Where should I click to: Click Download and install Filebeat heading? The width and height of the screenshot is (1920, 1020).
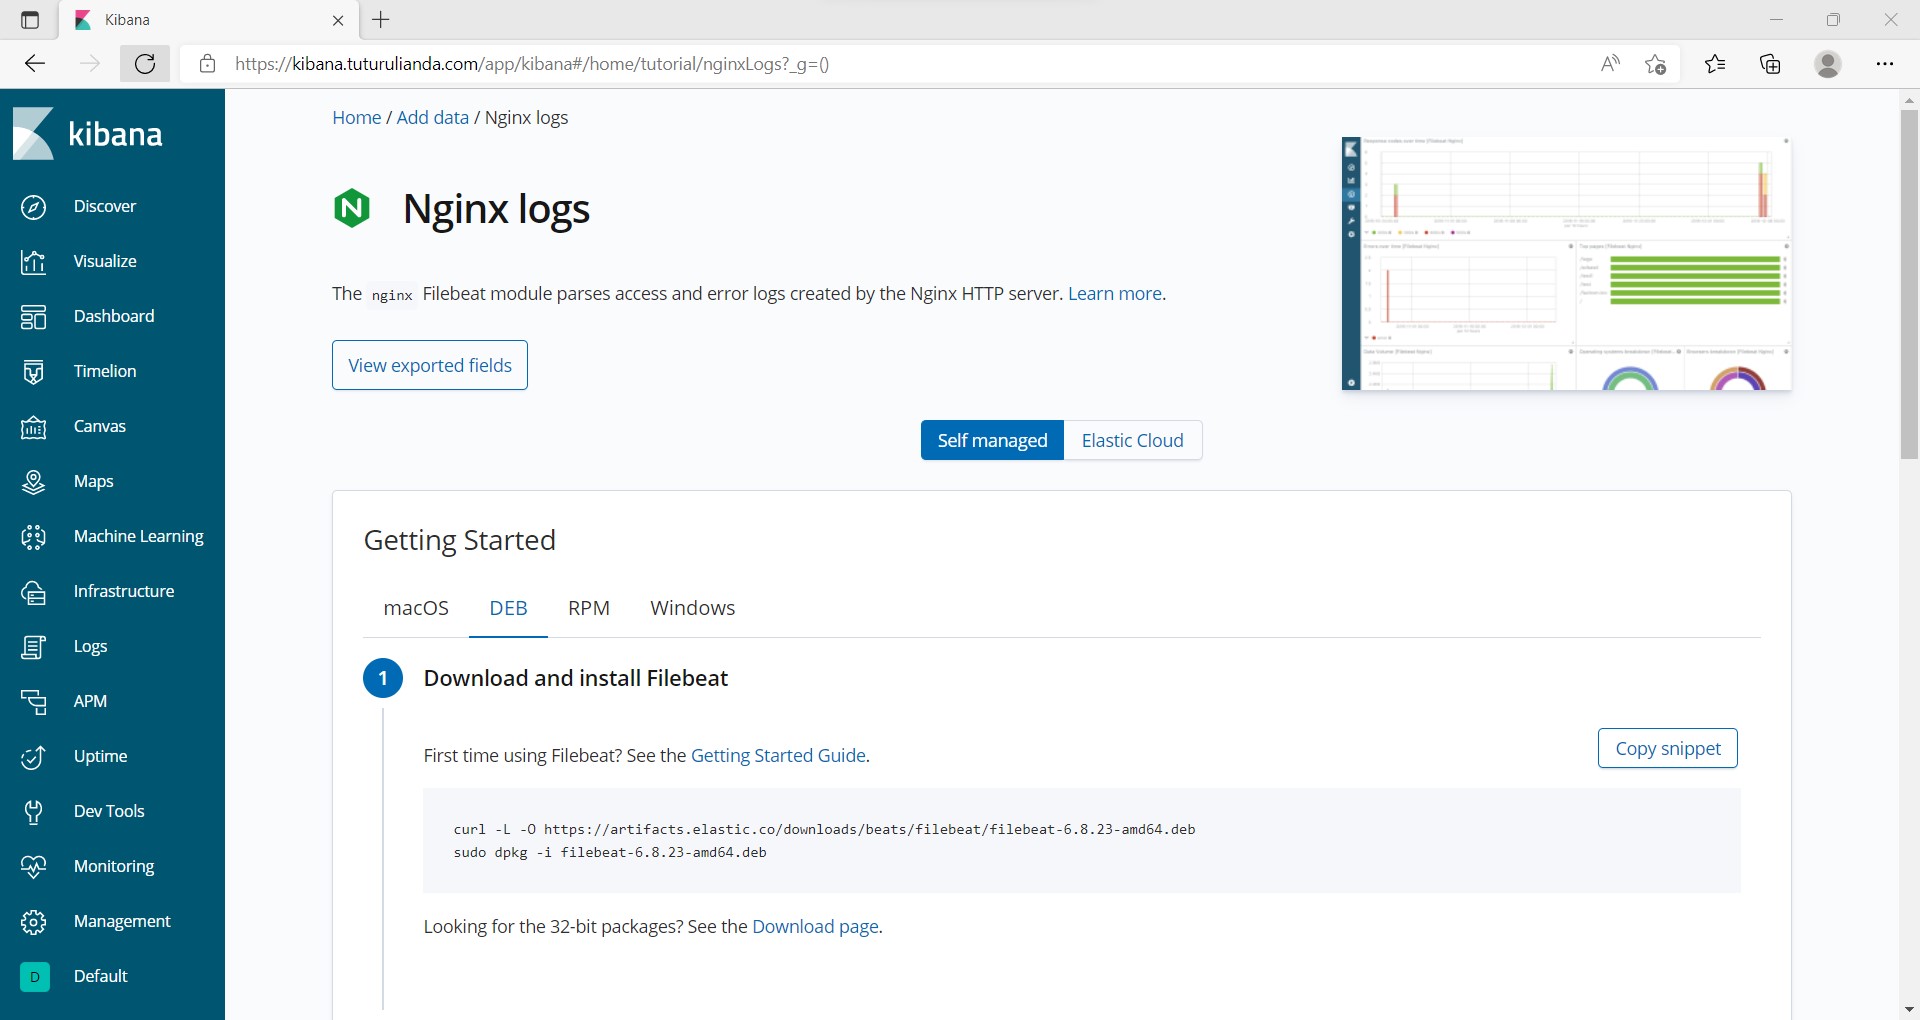[x=576, y=678]
